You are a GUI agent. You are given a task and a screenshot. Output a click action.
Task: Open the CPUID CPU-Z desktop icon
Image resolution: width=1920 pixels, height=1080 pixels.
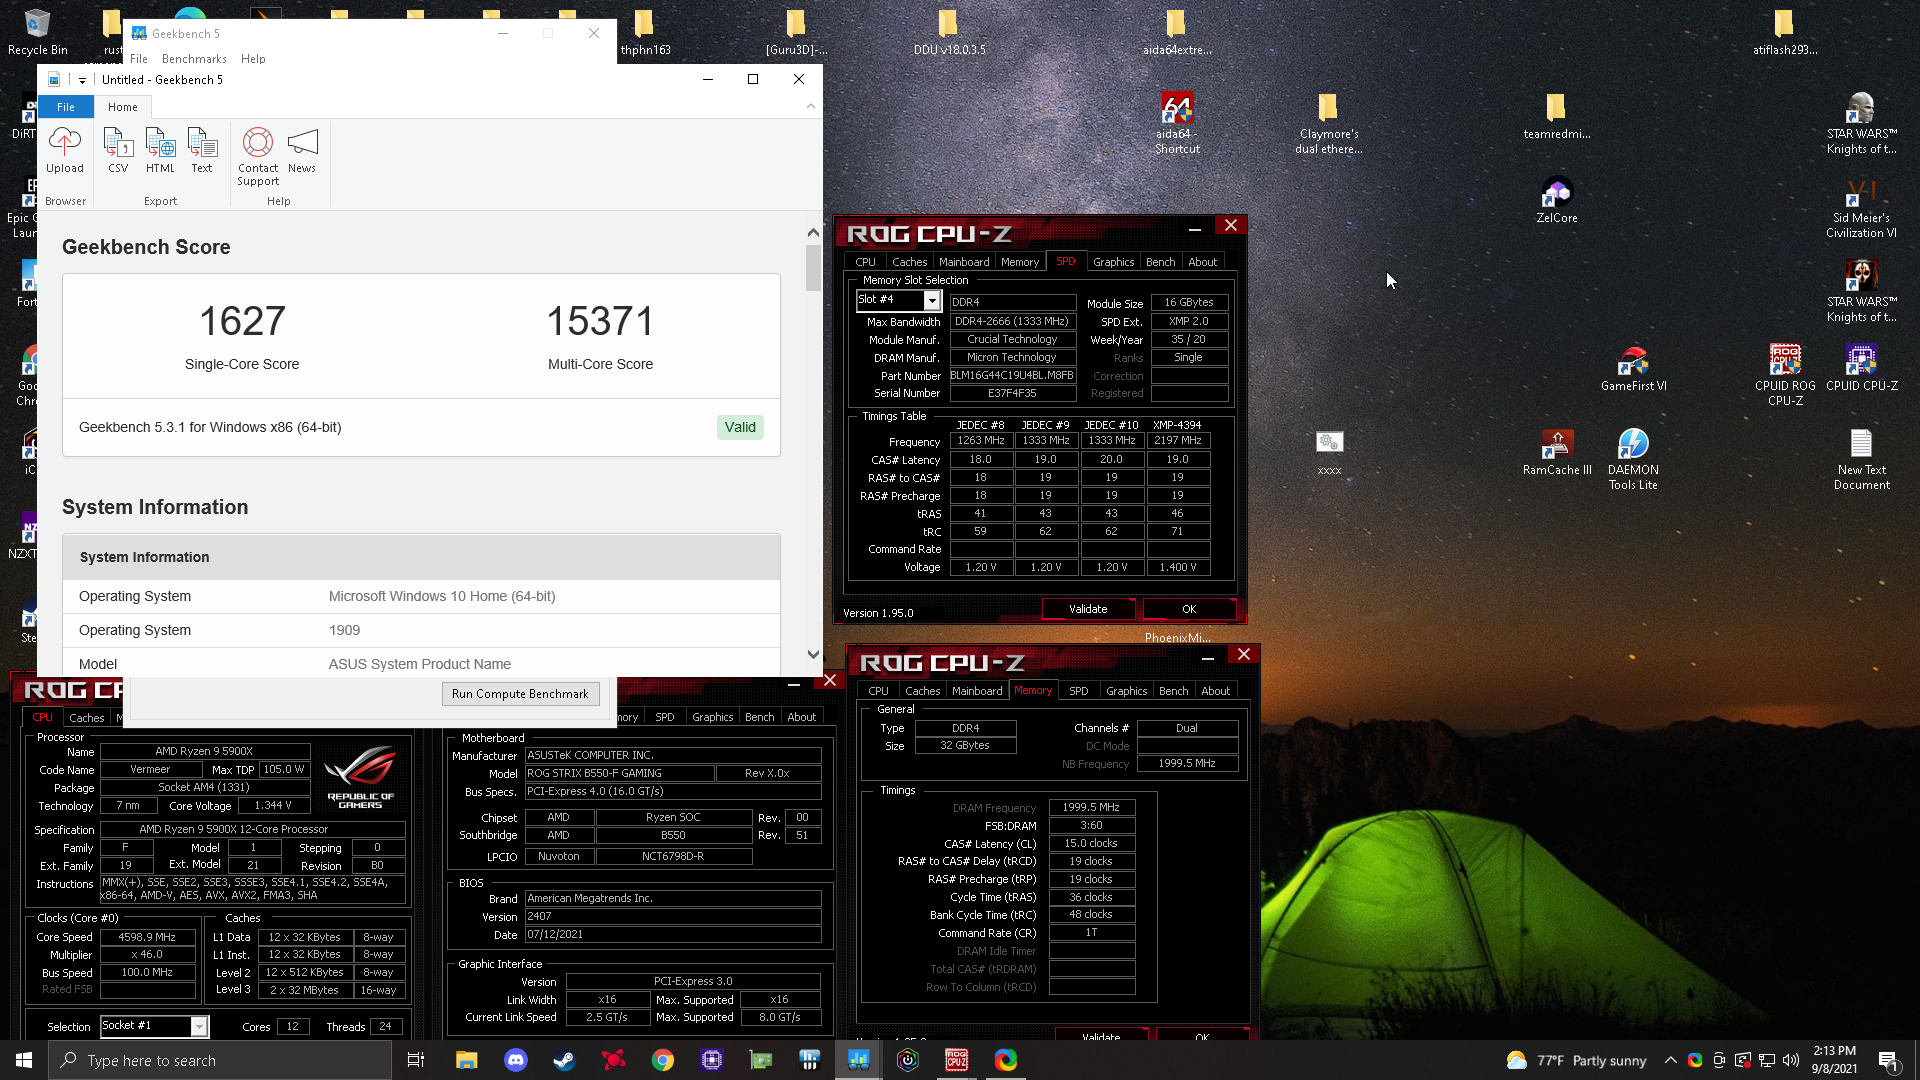(1861, 368)
